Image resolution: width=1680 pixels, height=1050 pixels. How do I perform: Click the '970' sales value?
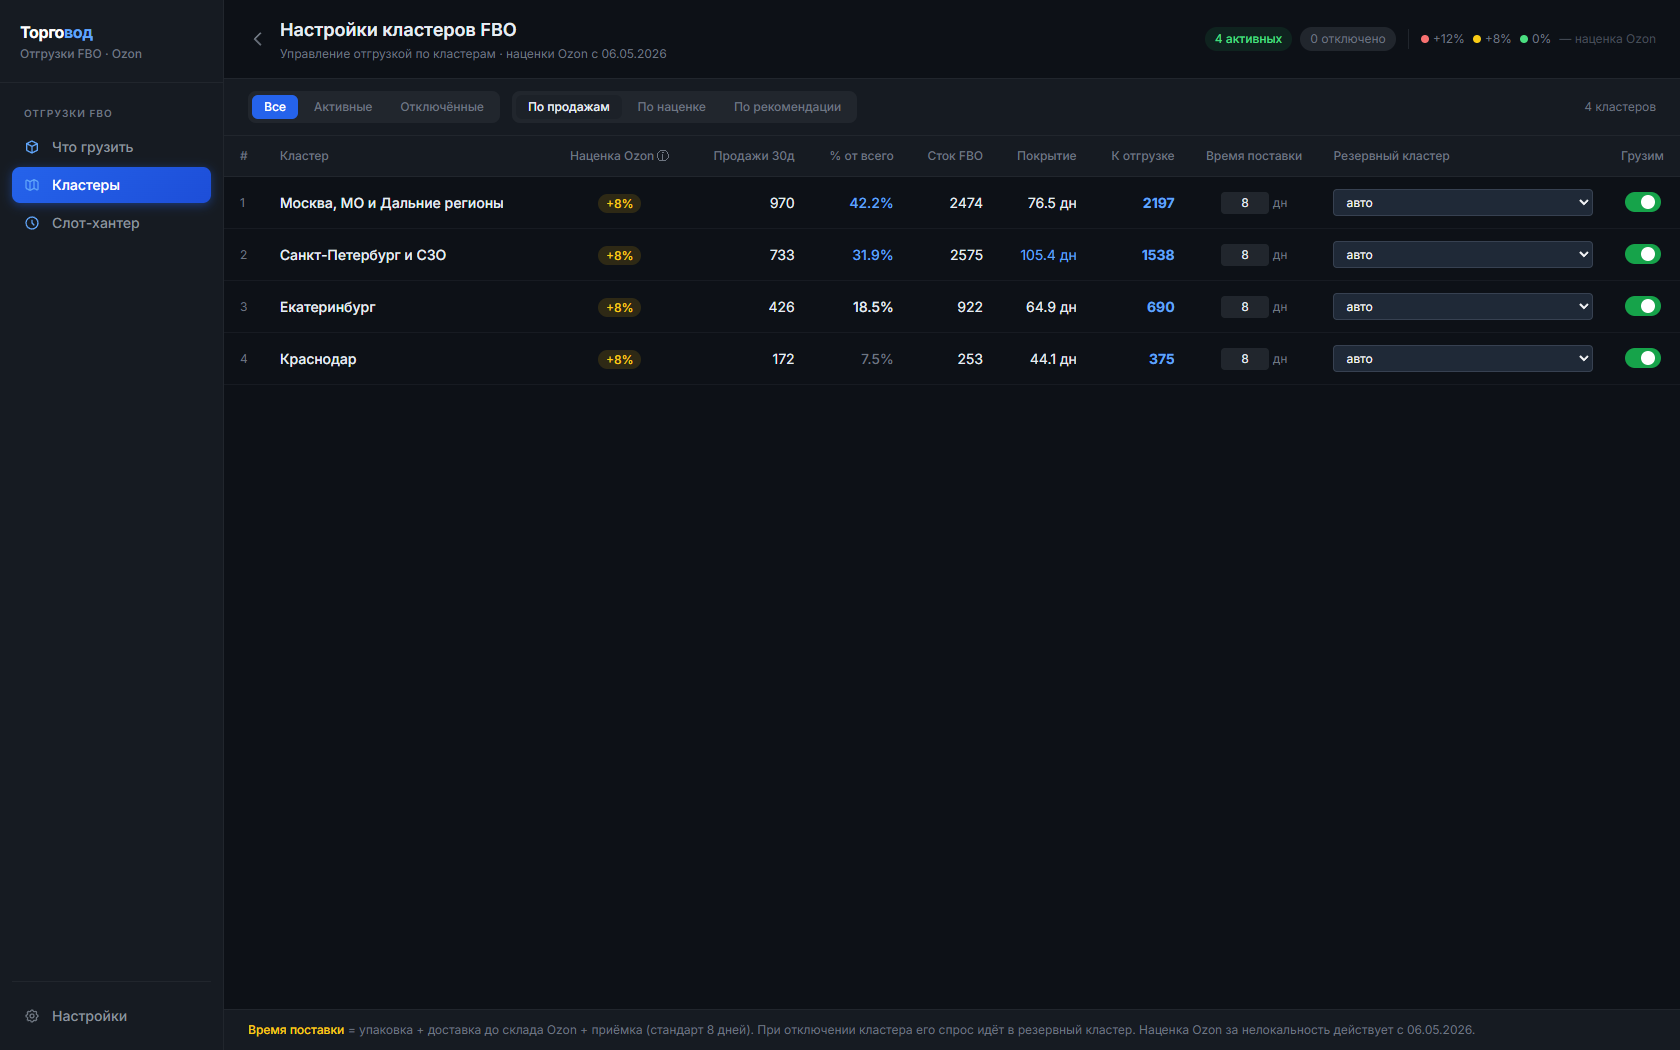(782, 203)
